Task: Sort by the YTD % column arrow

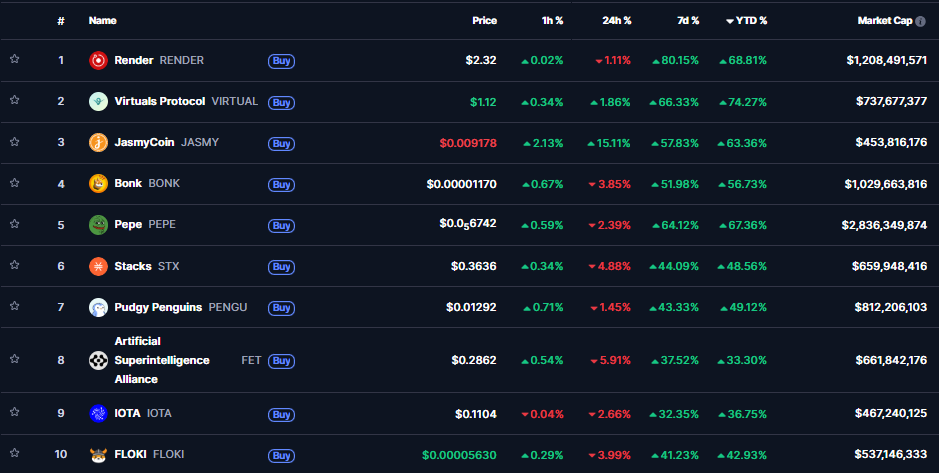Action: click(x=730, y=20)
